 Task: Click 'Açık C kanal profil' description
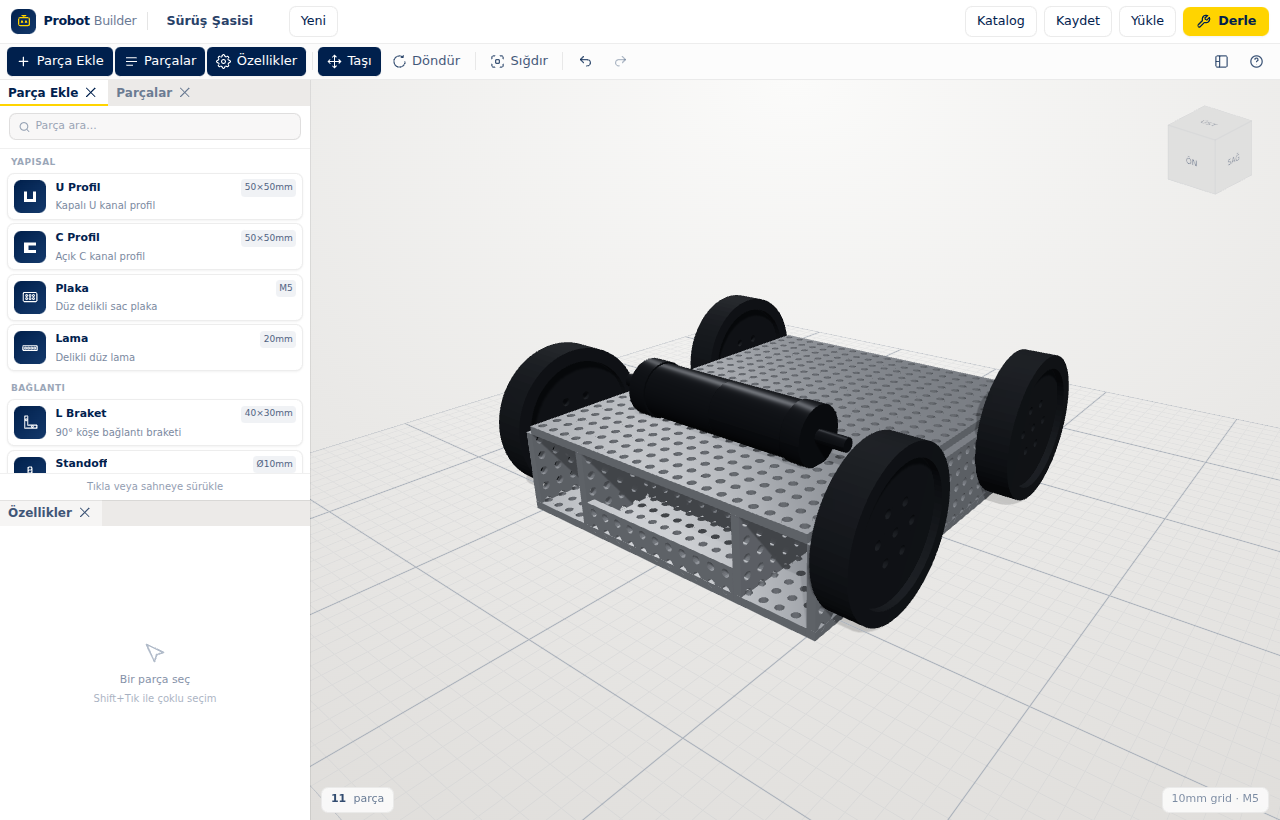tap(100, 257)
